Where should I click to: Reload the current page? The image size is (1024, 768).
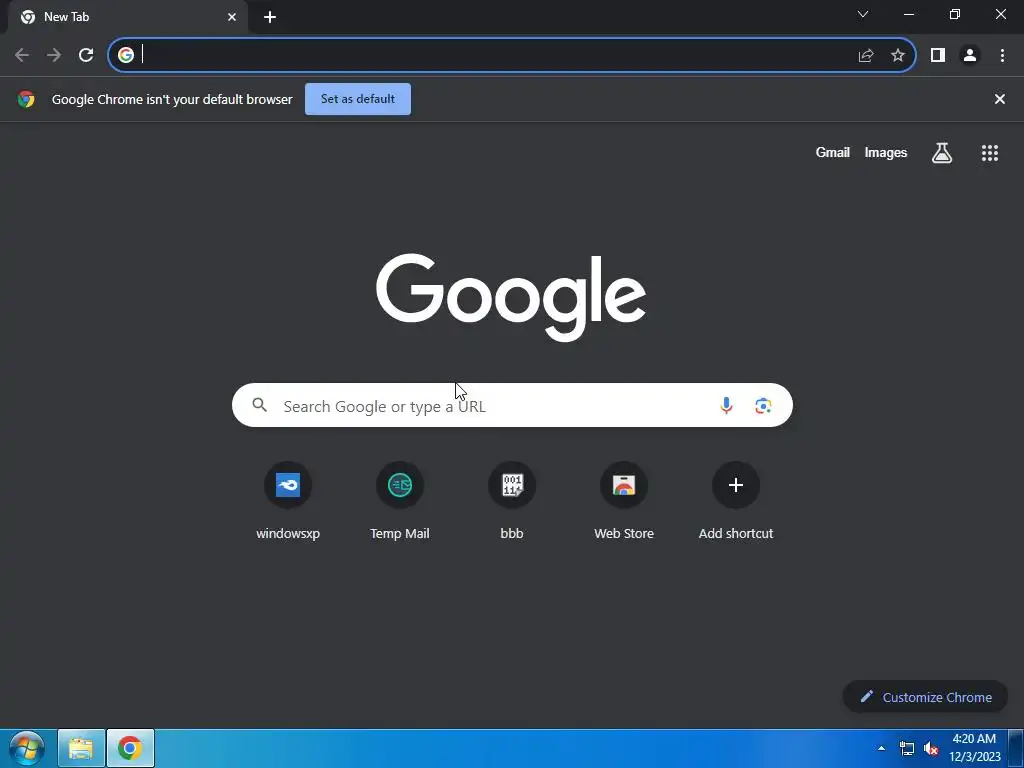pyautogui.click(x=86, y=55)
